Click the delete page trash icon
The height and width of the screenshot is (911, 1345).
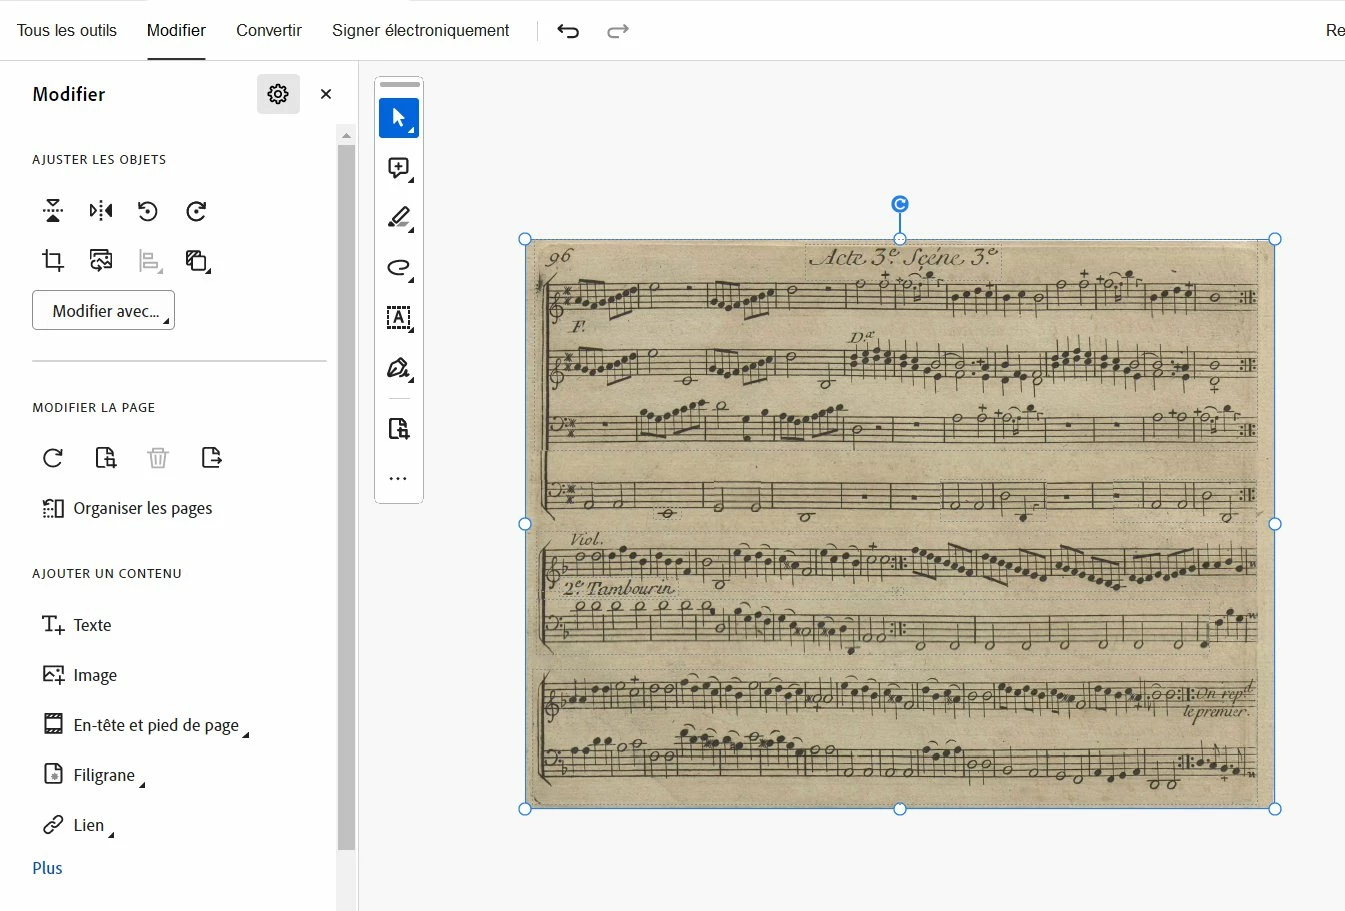(158, 458)
